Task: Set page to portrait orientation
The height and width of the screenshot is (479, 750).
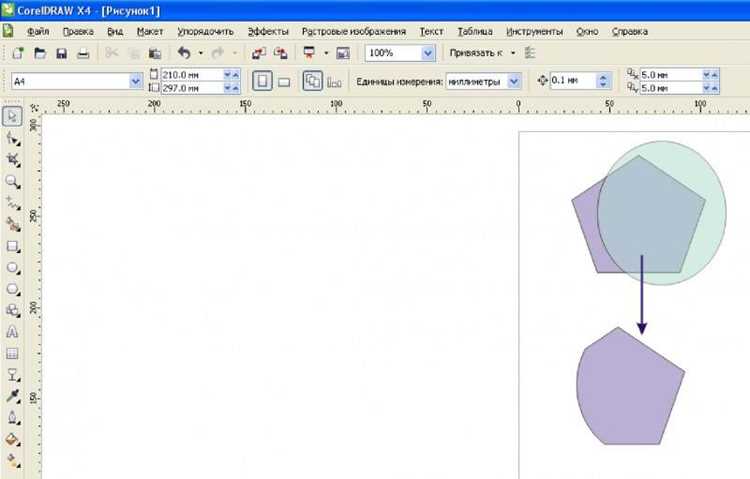Action: [x=262, y=81]
